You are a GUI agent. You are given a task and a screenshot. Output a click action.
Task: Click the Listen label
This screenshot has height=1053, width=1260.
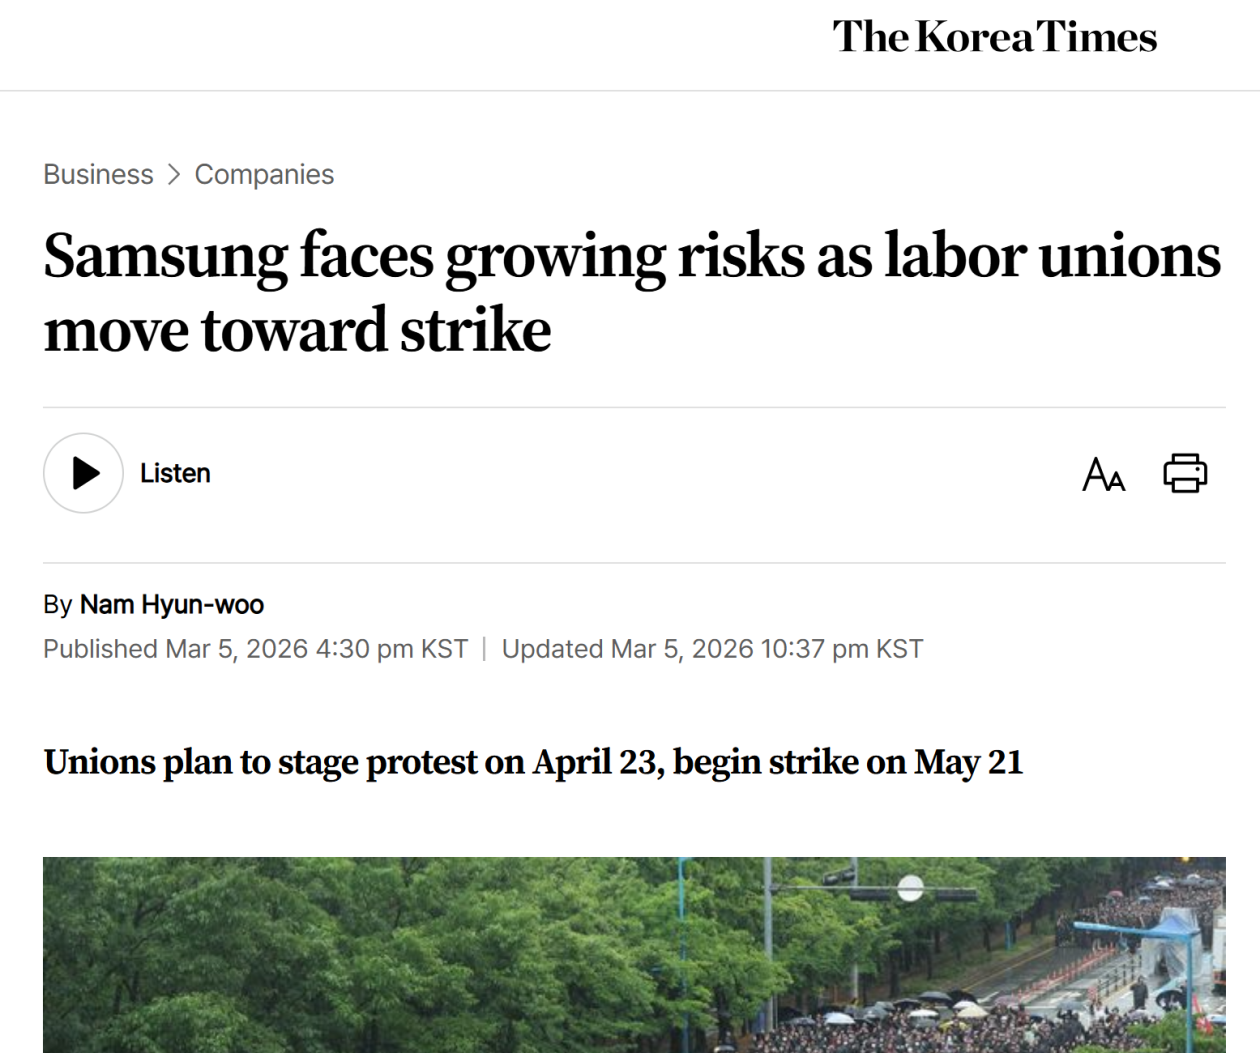click(x=175, y=473)
